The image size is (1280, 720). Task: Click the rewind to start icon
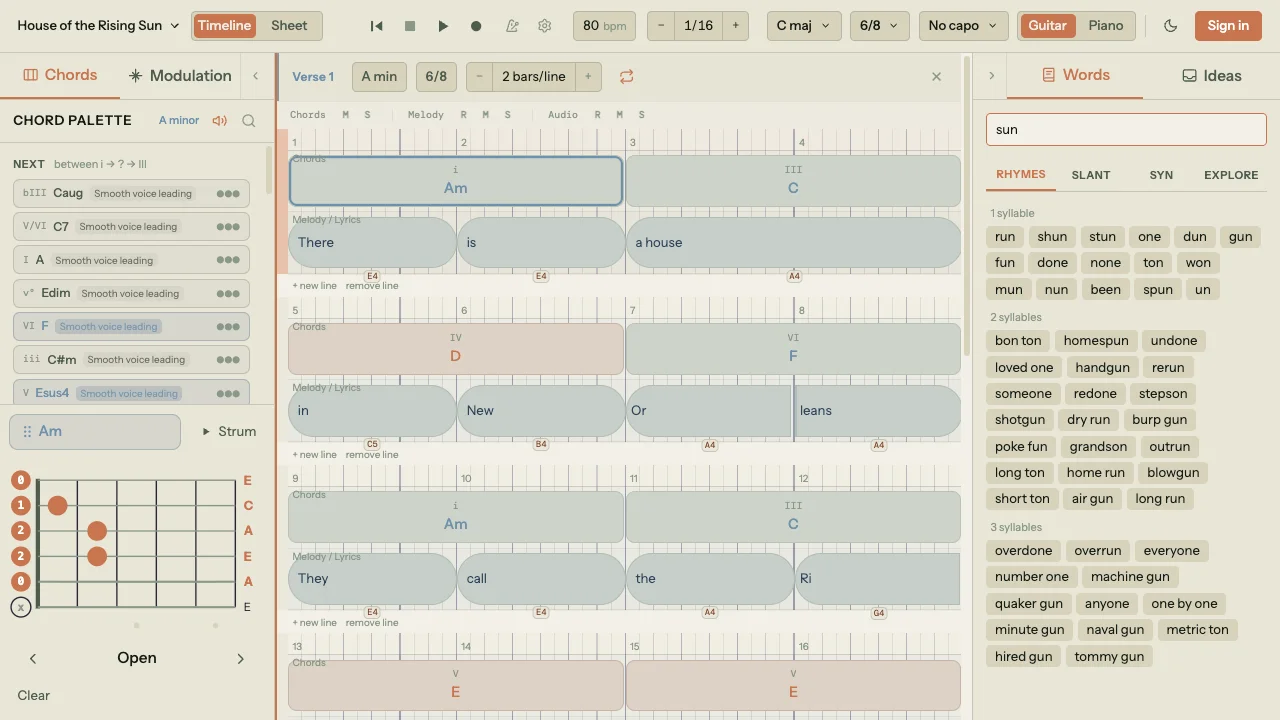click(376, 25)
